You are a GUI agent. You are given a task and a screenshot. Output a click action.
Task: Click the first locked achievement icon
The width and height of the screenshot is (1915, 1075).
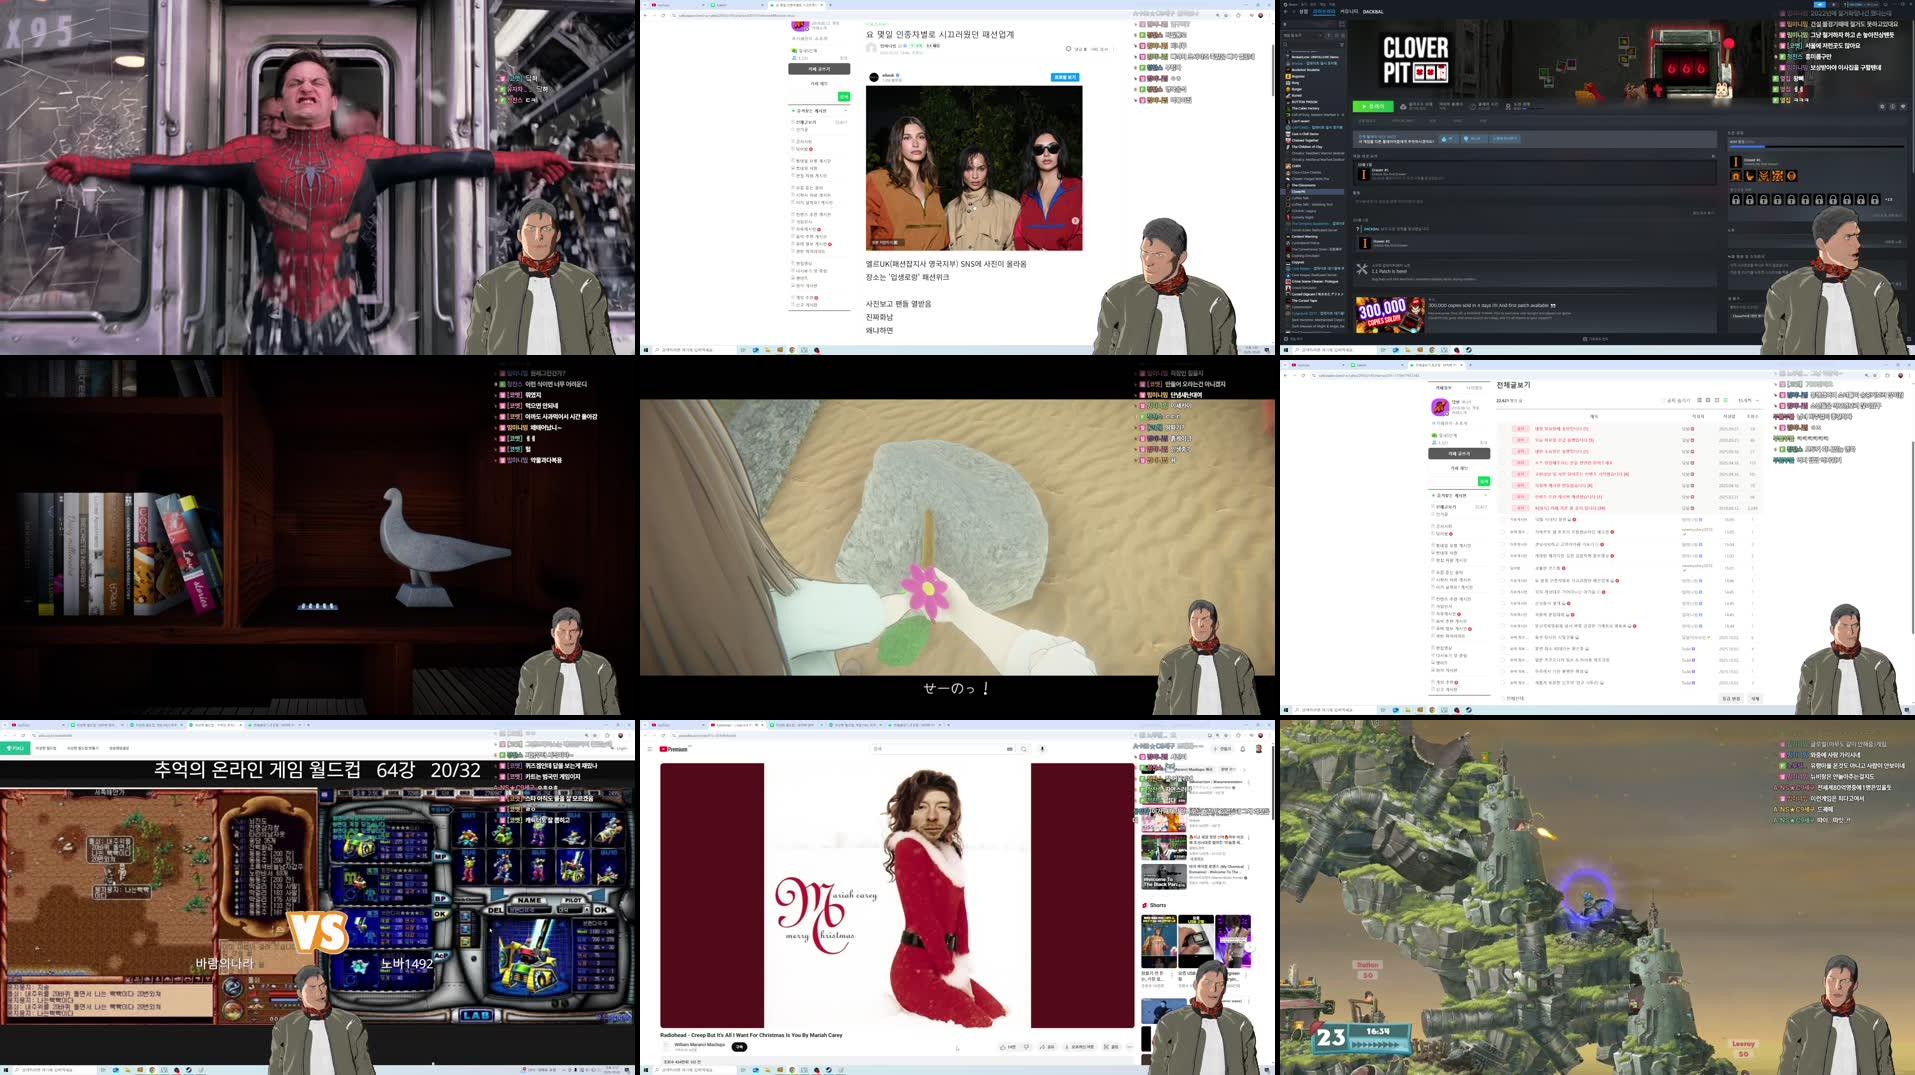pos(1735,200)
